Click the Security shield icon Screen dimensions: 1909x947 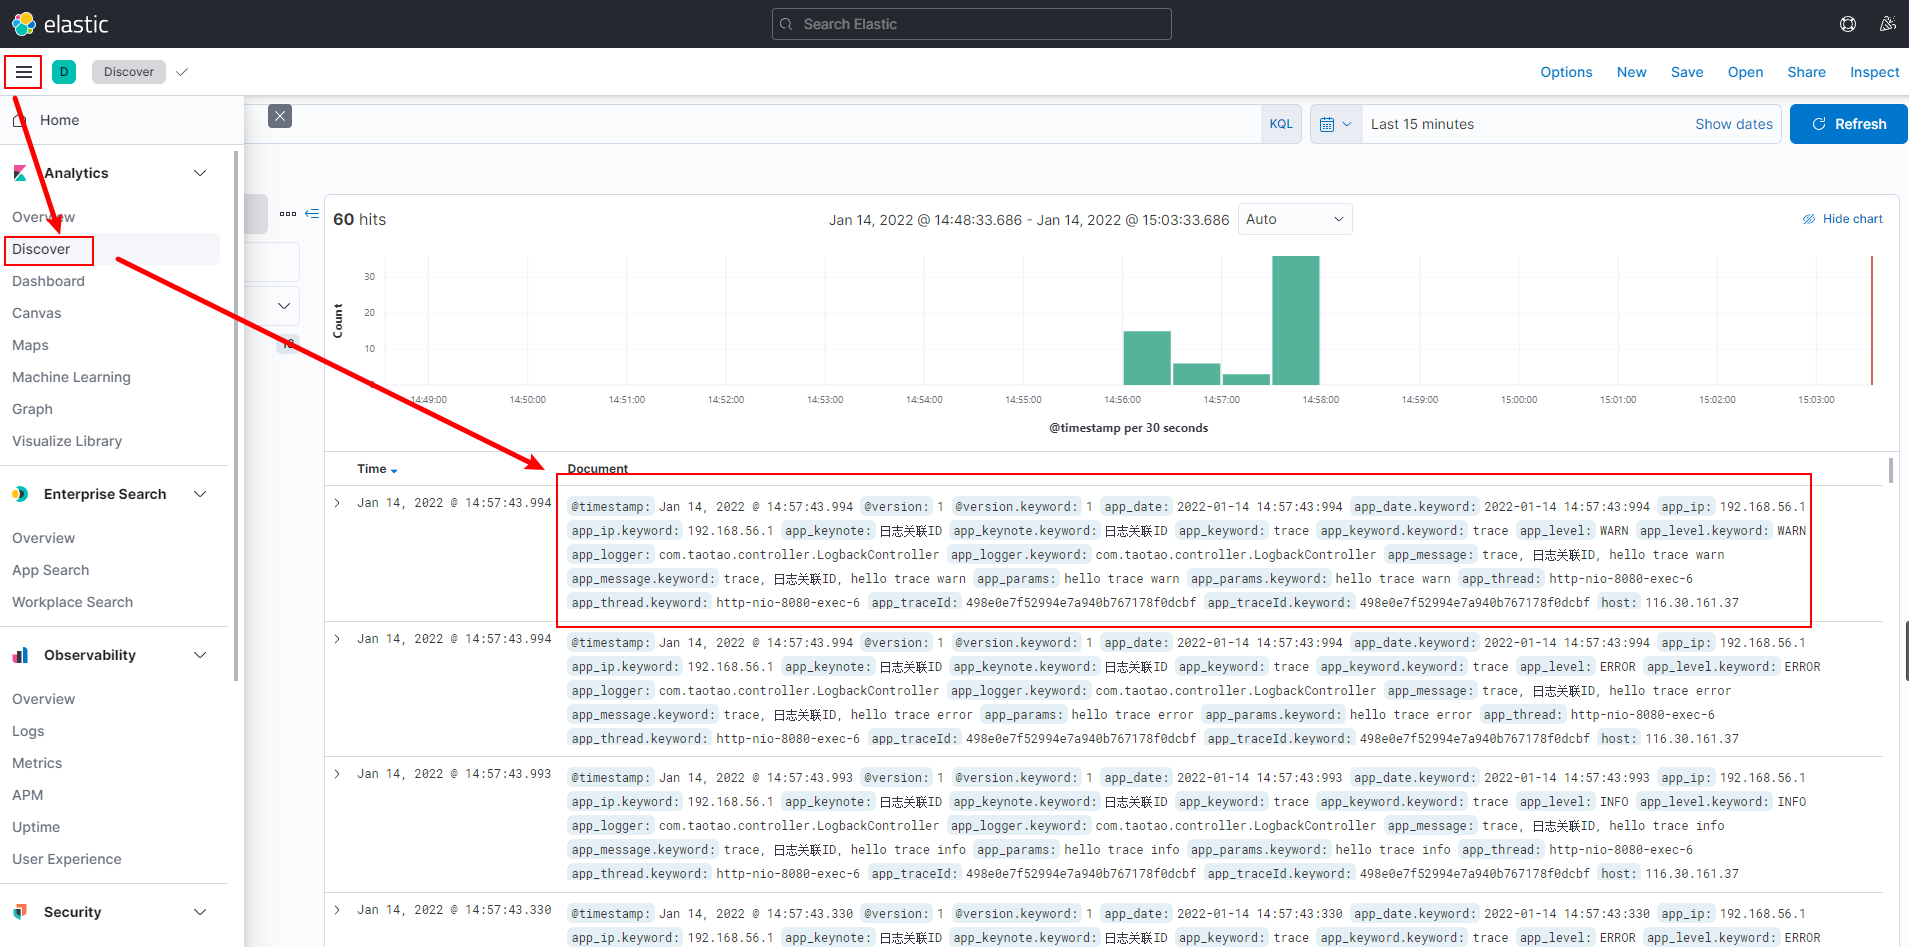point(20,912)
